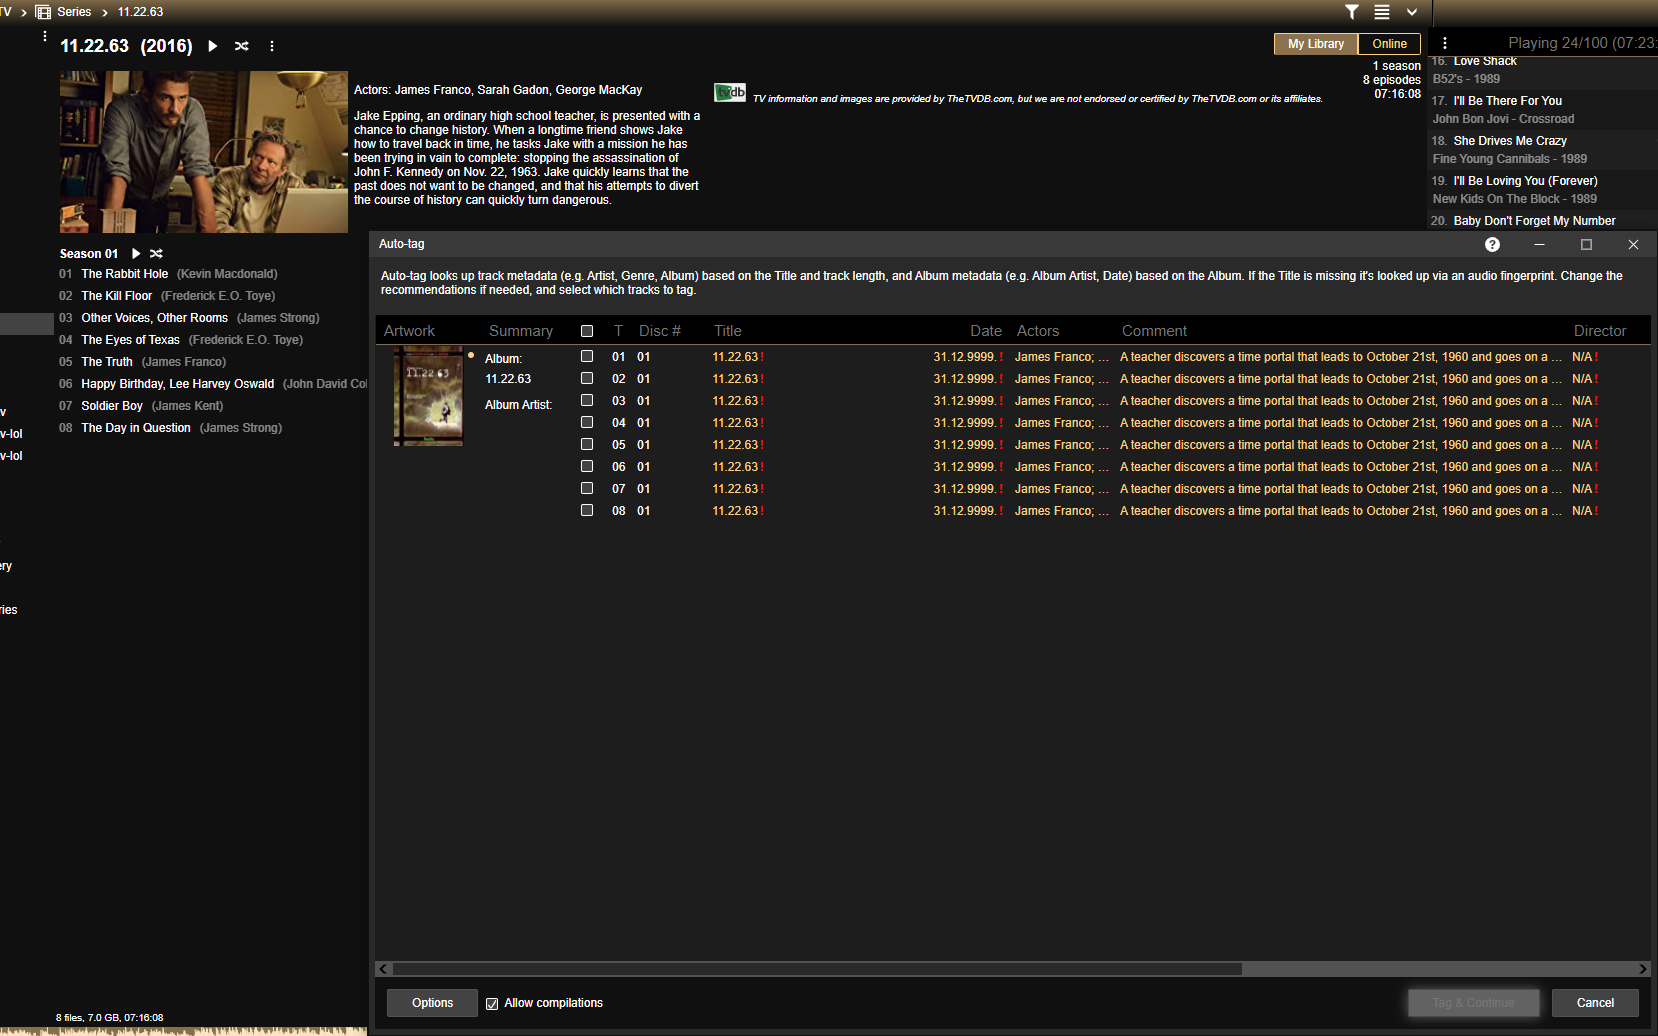Play the 11.22.63 series
1658x1036 pixels.
212,46
